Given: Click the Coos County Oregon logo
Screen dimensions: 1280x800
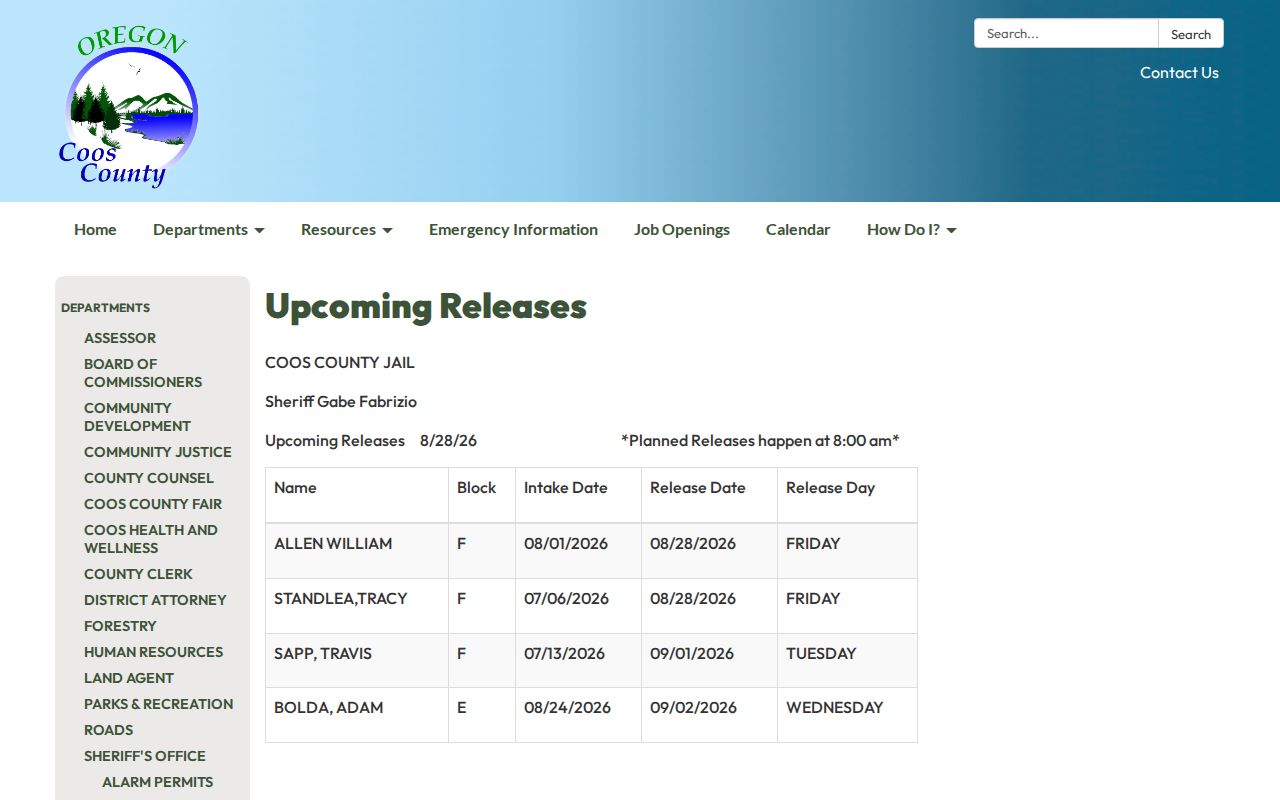Looking at the screenshot, I should coord(128,107).
